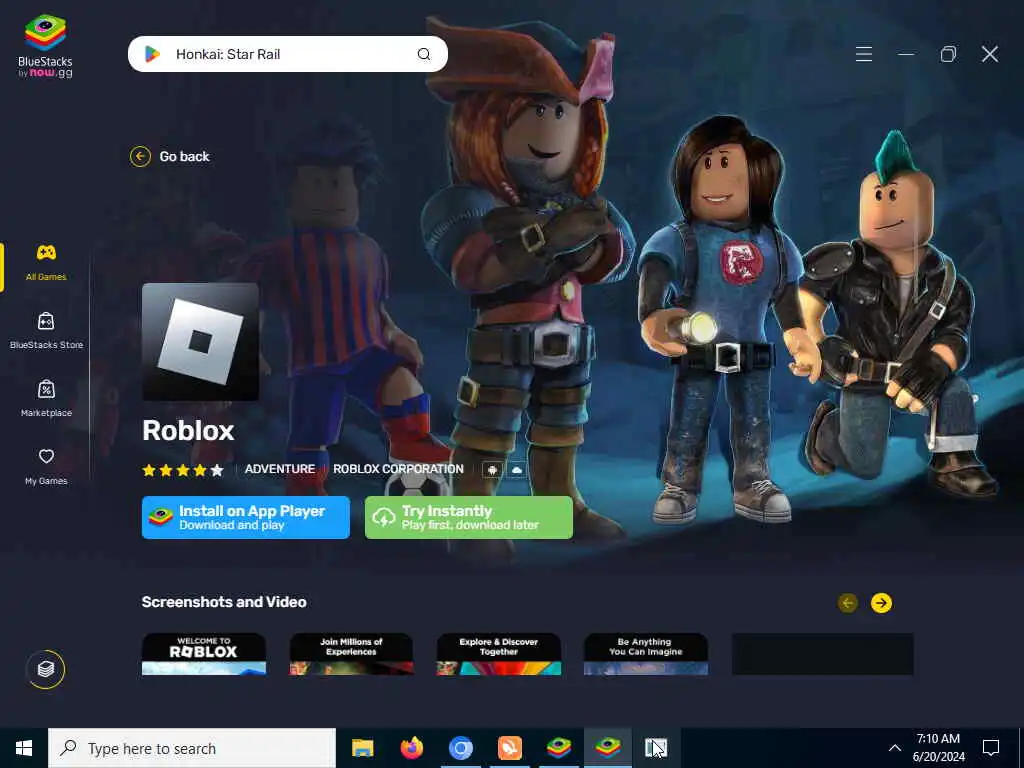Image resolution: width=1024 pixels, height=768 pixels.
Task: Open the Welcome to Roblox screenshot
Action: pos(204,654)
